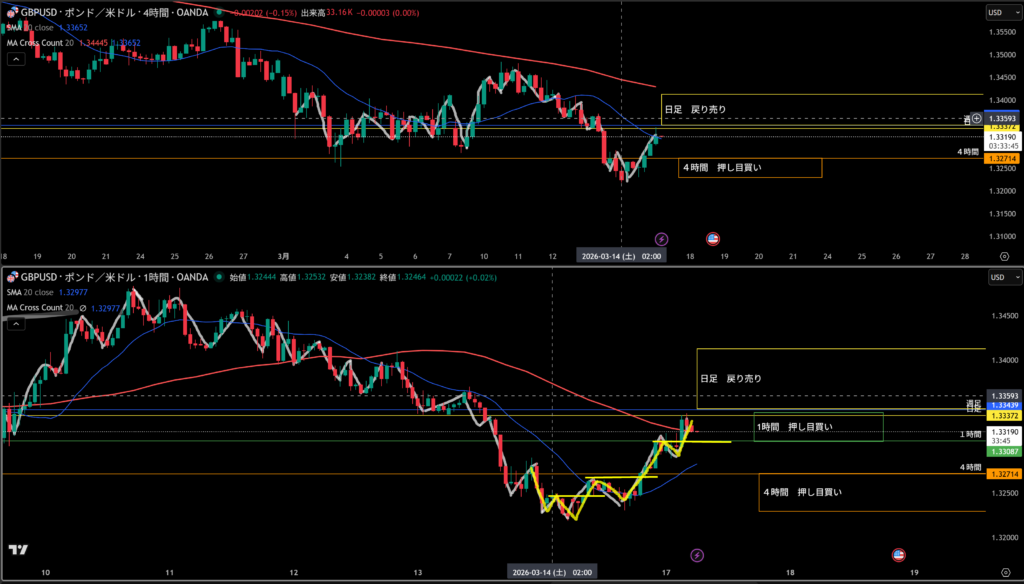Viewport: 1024px width, 584px height.
Task: Click the purple lightning event icon in lower chart
Action: click(x=697, y=554)
